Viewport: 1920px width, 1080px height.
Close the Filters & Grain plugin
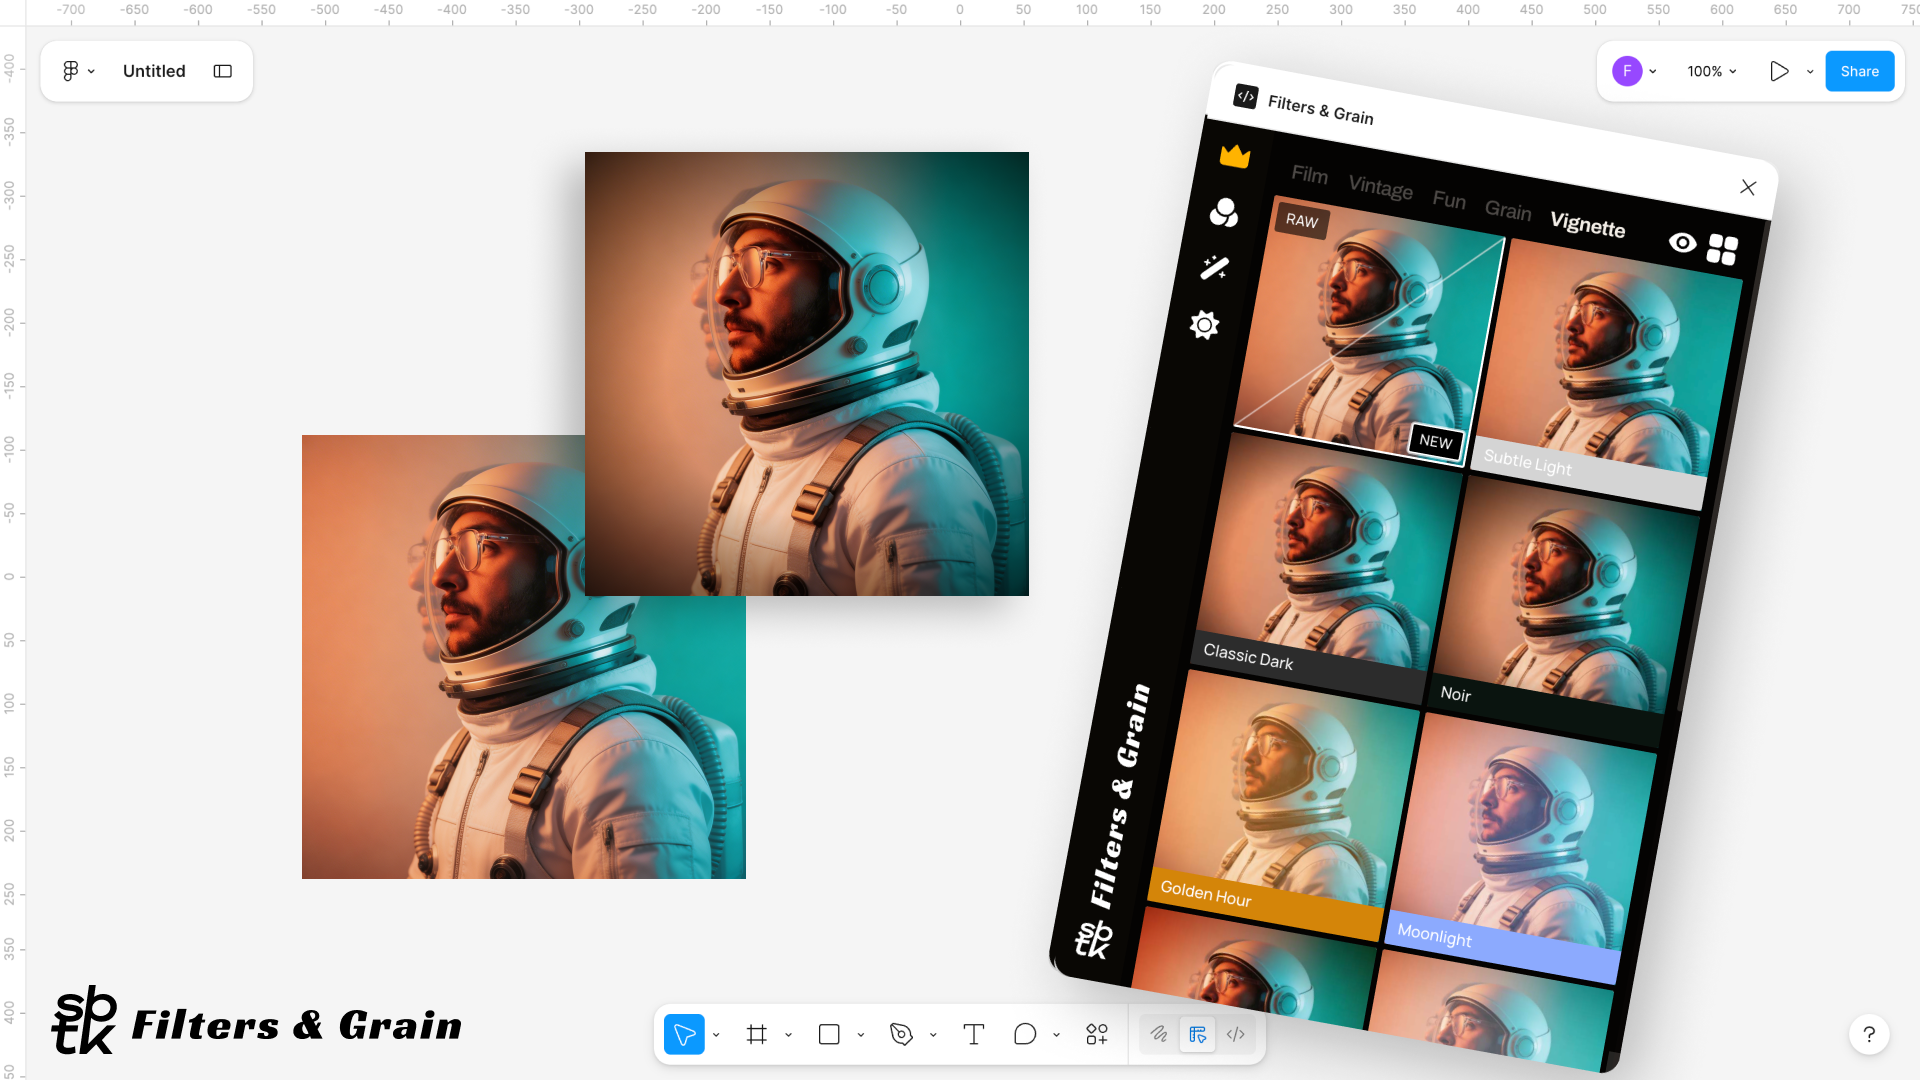coord(1748,187)
